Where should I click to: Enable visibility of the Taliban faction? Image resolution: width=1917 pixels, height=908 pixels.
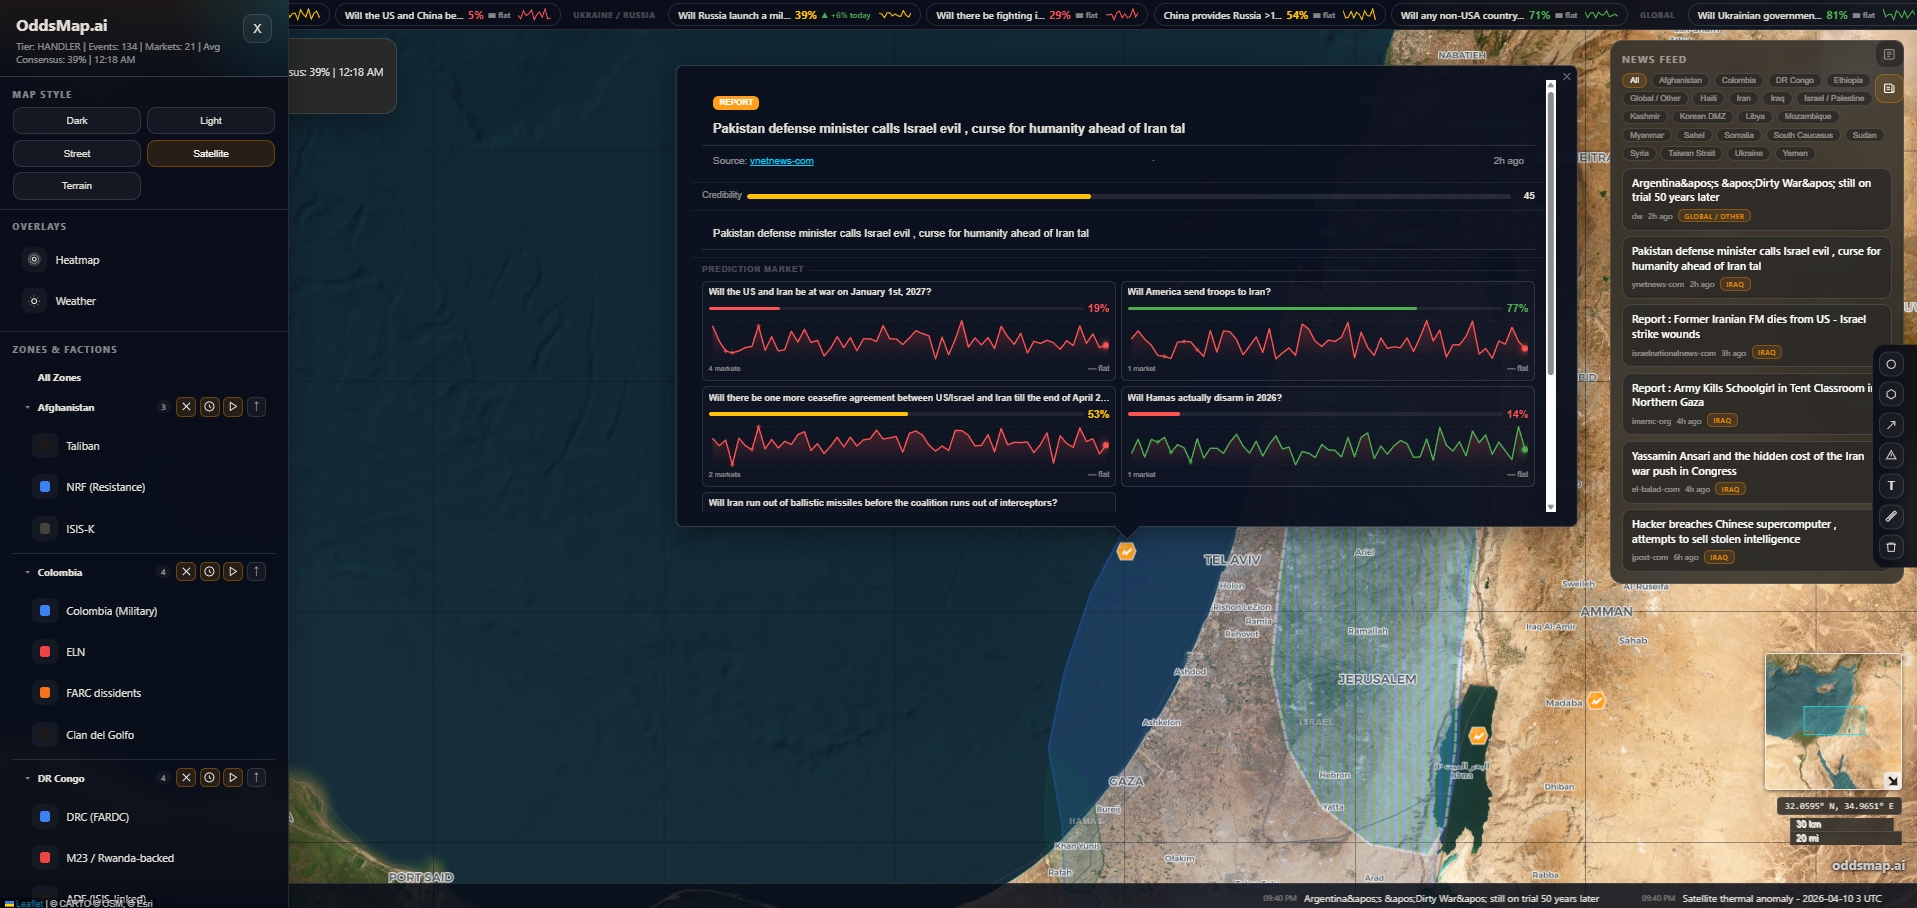click(45, 446)
